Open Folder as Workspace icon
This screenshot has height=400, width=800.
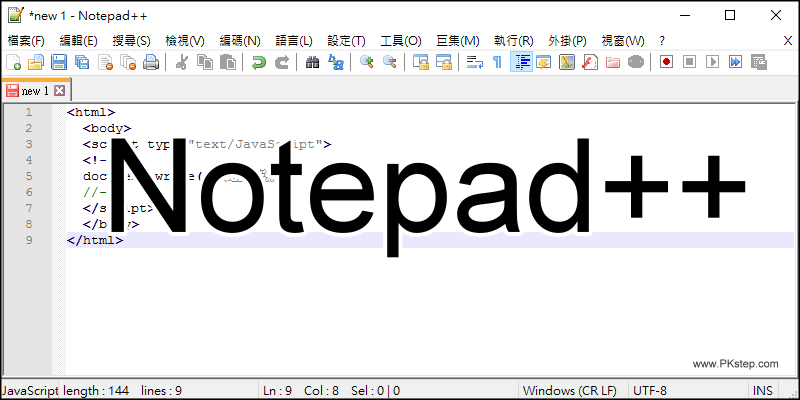tap(613, 62)
